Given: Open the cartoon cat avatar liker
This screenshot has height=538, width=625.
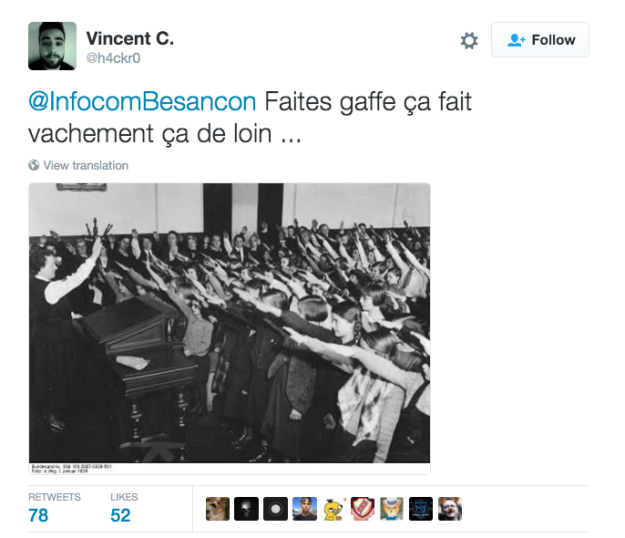Looking at the screenshot, I should pyautogui.click(x=392, y=509).
